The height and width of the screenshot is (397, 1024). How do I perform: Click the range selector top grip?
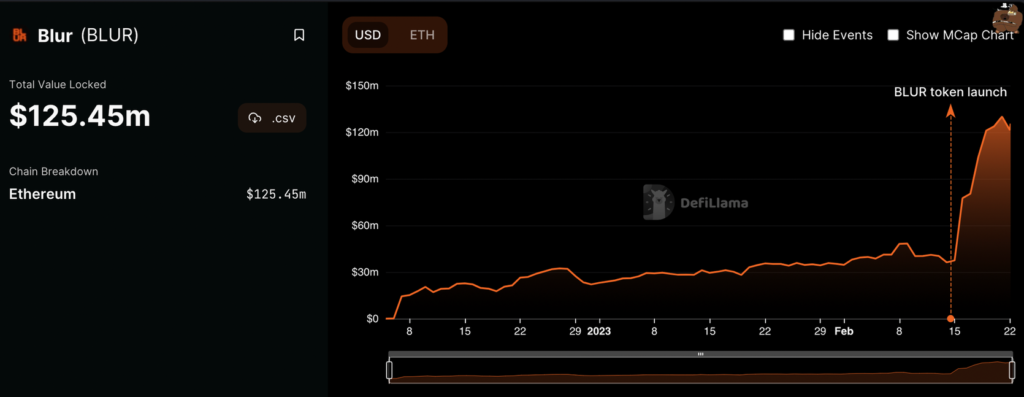point(700,354)
